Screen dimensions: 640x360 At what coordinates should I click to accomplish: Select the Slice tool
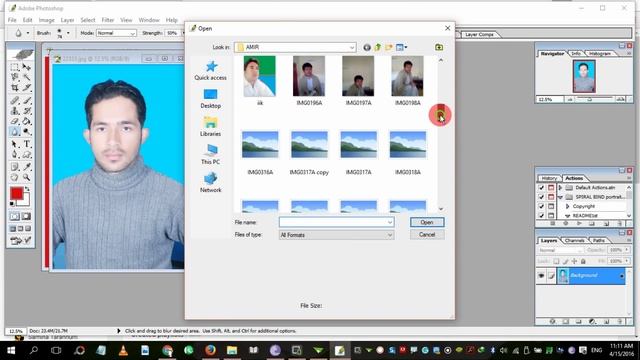[x=27, y=87]
